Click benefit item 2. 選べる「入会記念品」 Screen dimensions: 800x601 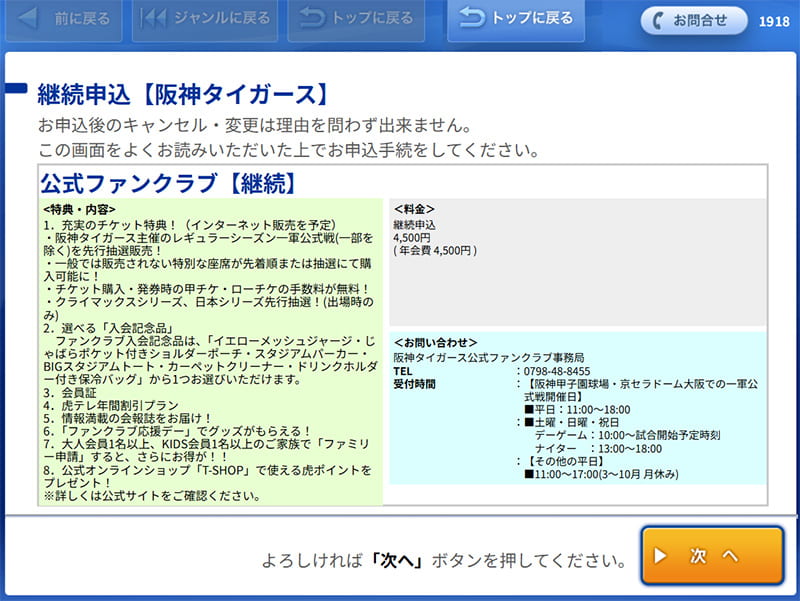tap(108, 328)
